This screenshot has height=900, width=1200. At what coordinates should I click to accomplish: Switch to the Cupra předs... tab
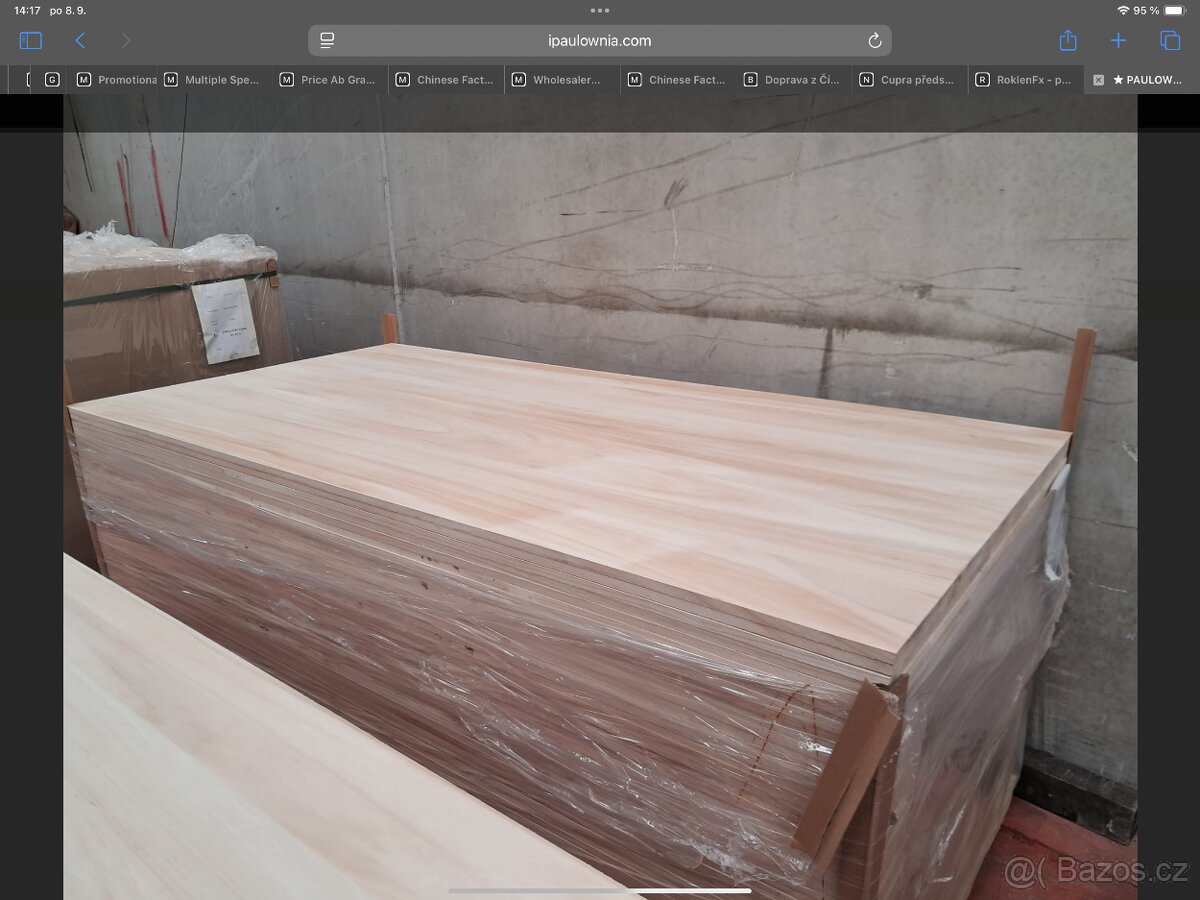(908, 80)
